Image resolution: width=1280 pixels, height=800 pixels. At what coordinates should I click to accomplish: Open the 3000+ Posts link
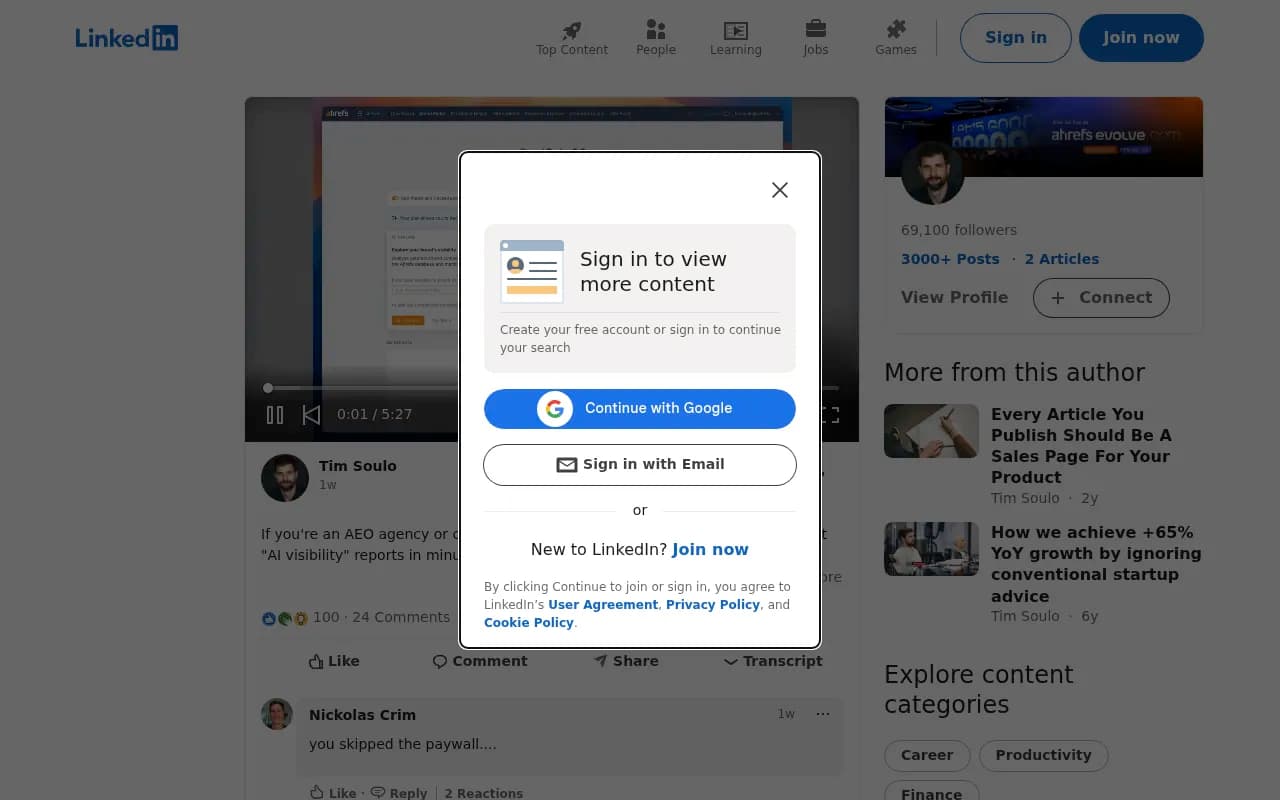coord(950,259)
